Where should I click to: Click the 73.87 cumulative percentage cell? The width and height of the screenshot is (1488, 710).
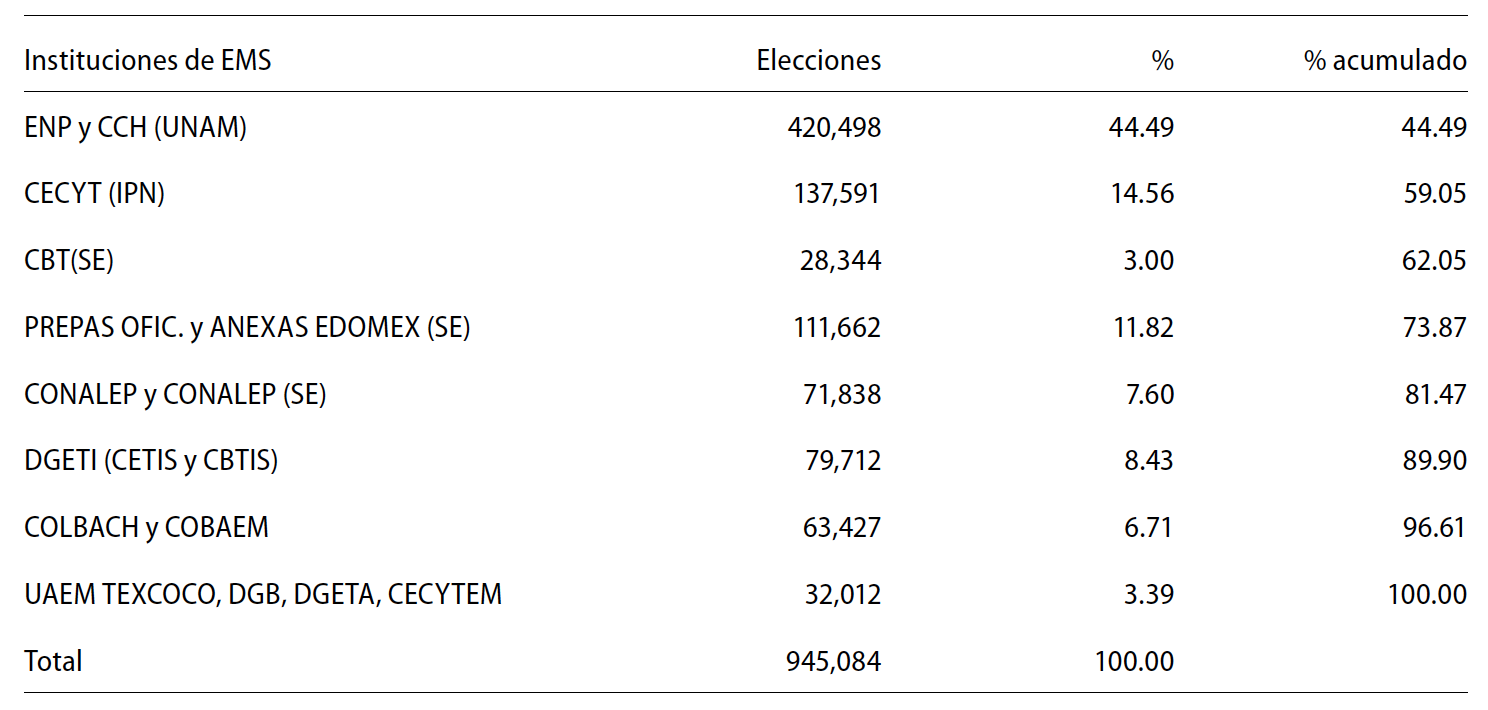tap(1434, 328)
